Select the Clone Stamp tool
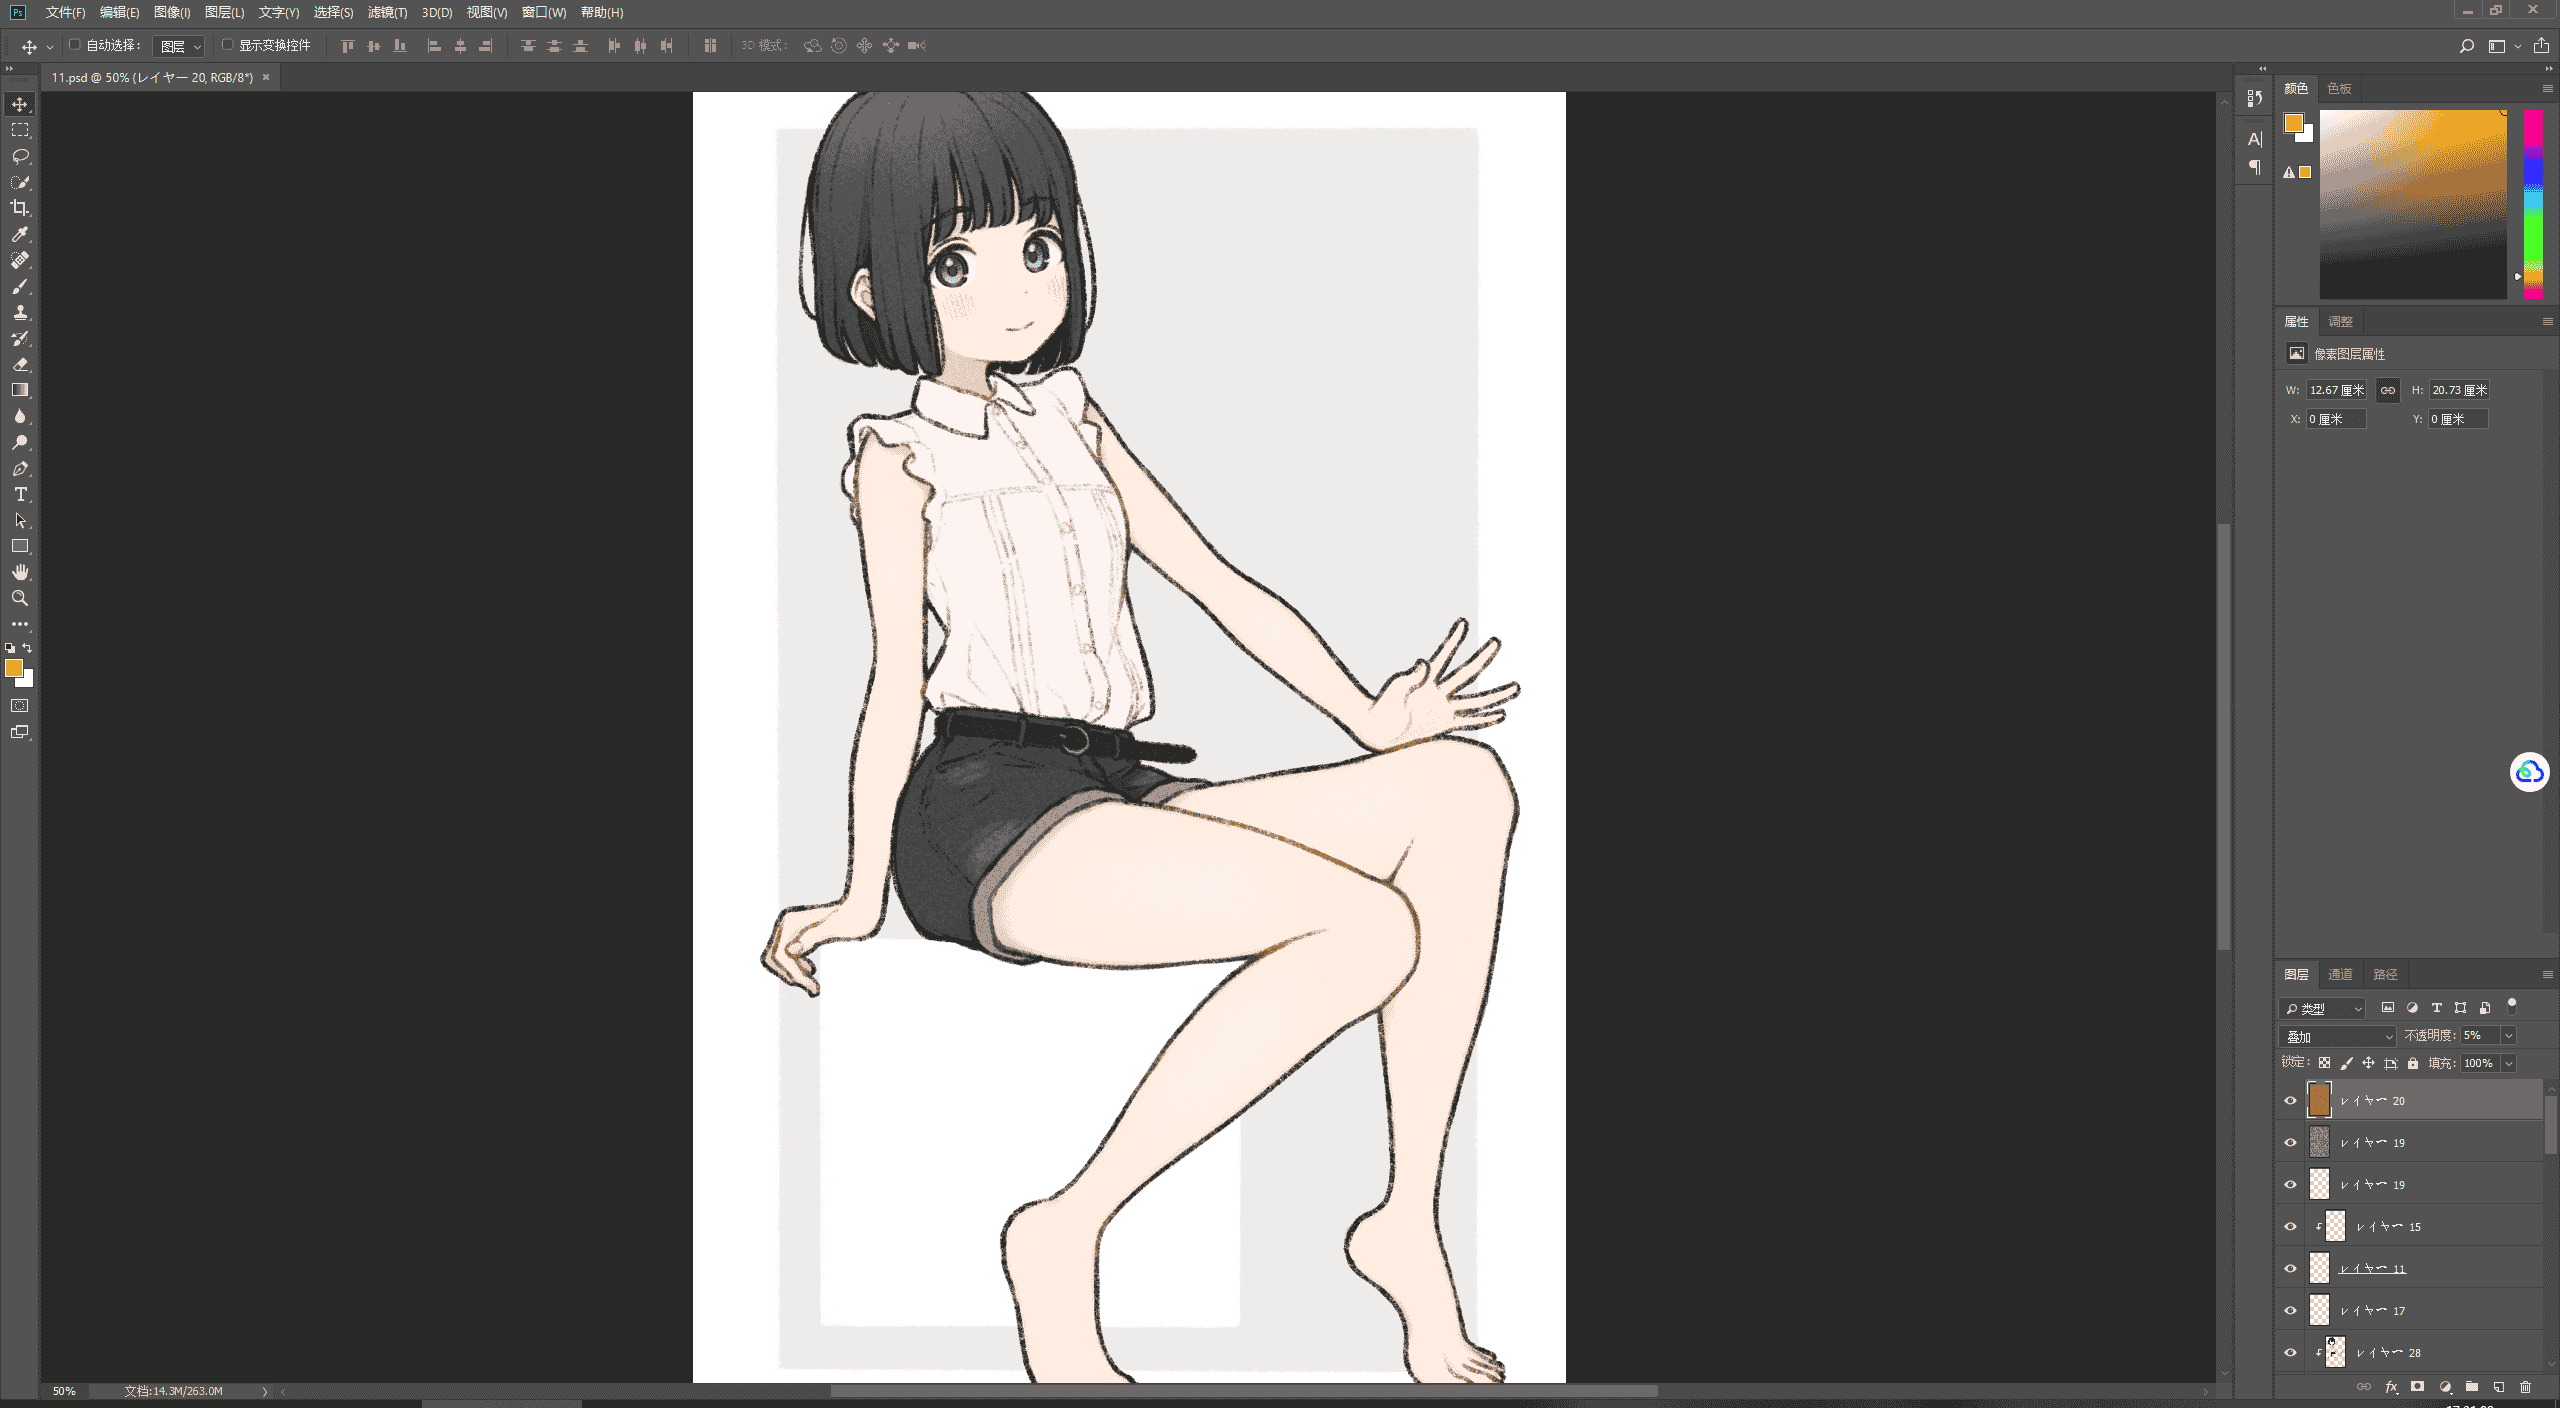This screenshot has width=2560, height=1408. [20, 312]
